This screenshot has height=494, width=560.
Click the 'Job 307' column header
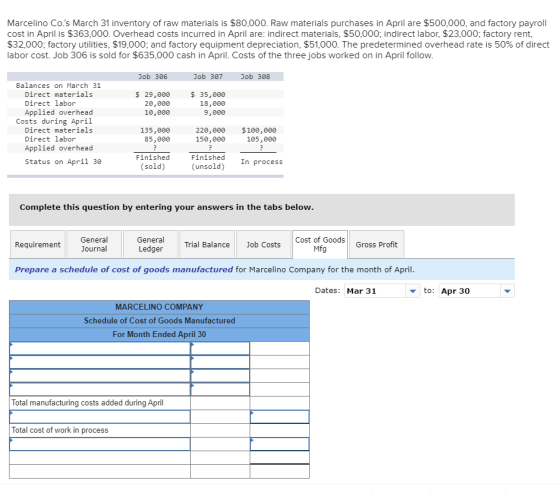coord(208,76)
